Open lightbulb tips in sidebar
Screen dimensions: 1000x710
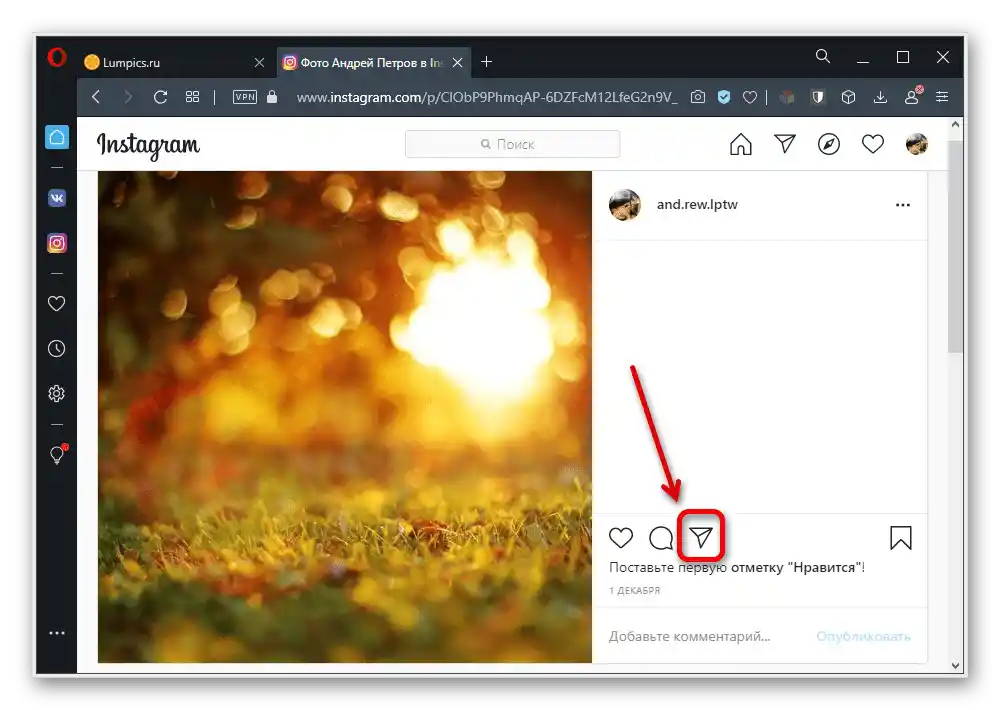pos(57,454)
